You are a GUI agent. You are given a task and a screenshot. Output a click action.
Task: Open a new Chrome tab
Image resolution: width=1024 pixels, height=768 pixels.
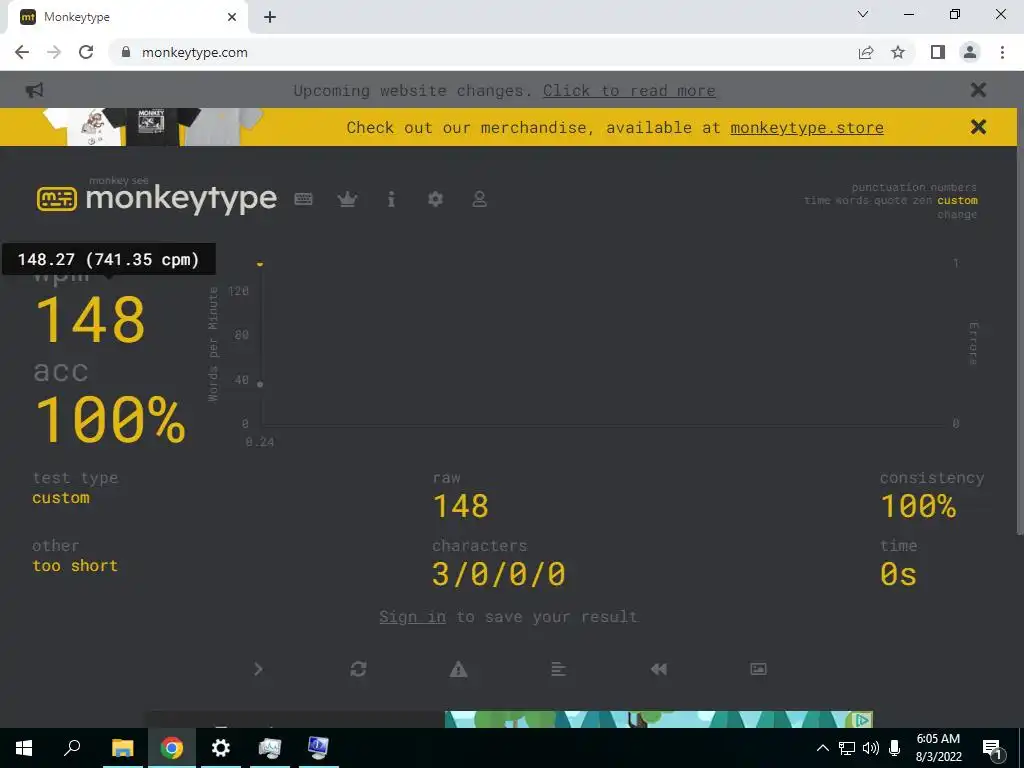point(270,17)
